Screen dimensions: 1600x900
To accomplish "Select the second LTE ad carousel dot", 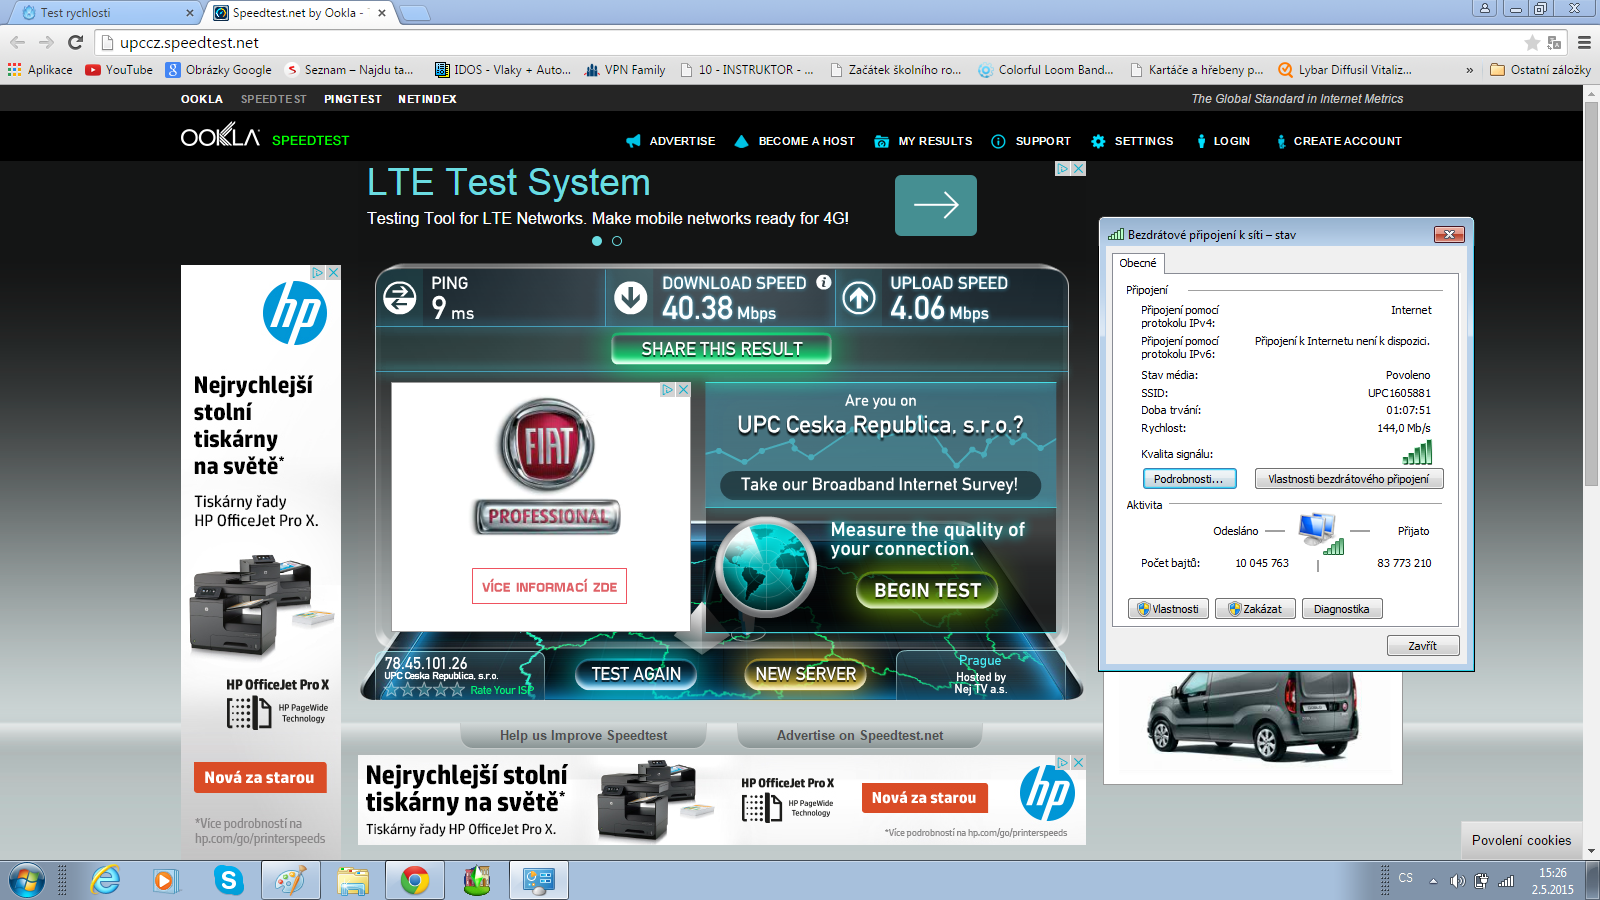I will coord(617,241).
